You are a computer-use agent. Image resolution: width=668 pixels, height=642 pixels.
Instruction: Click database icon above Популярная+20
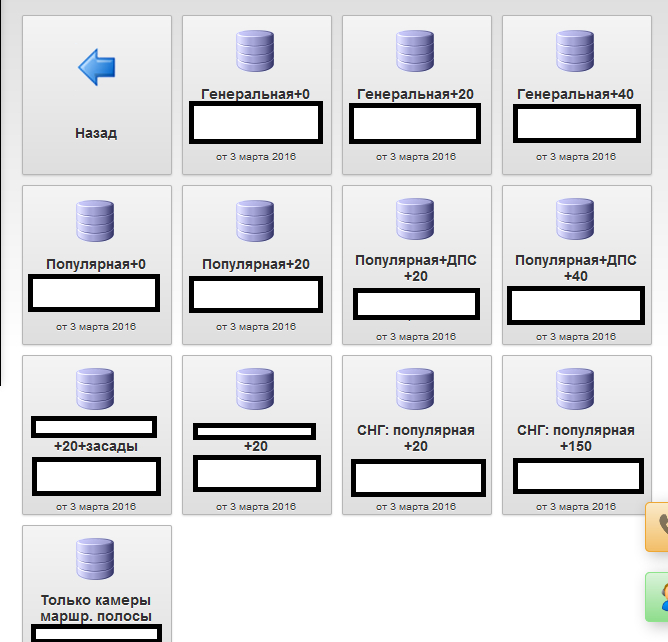coord(256,220)
